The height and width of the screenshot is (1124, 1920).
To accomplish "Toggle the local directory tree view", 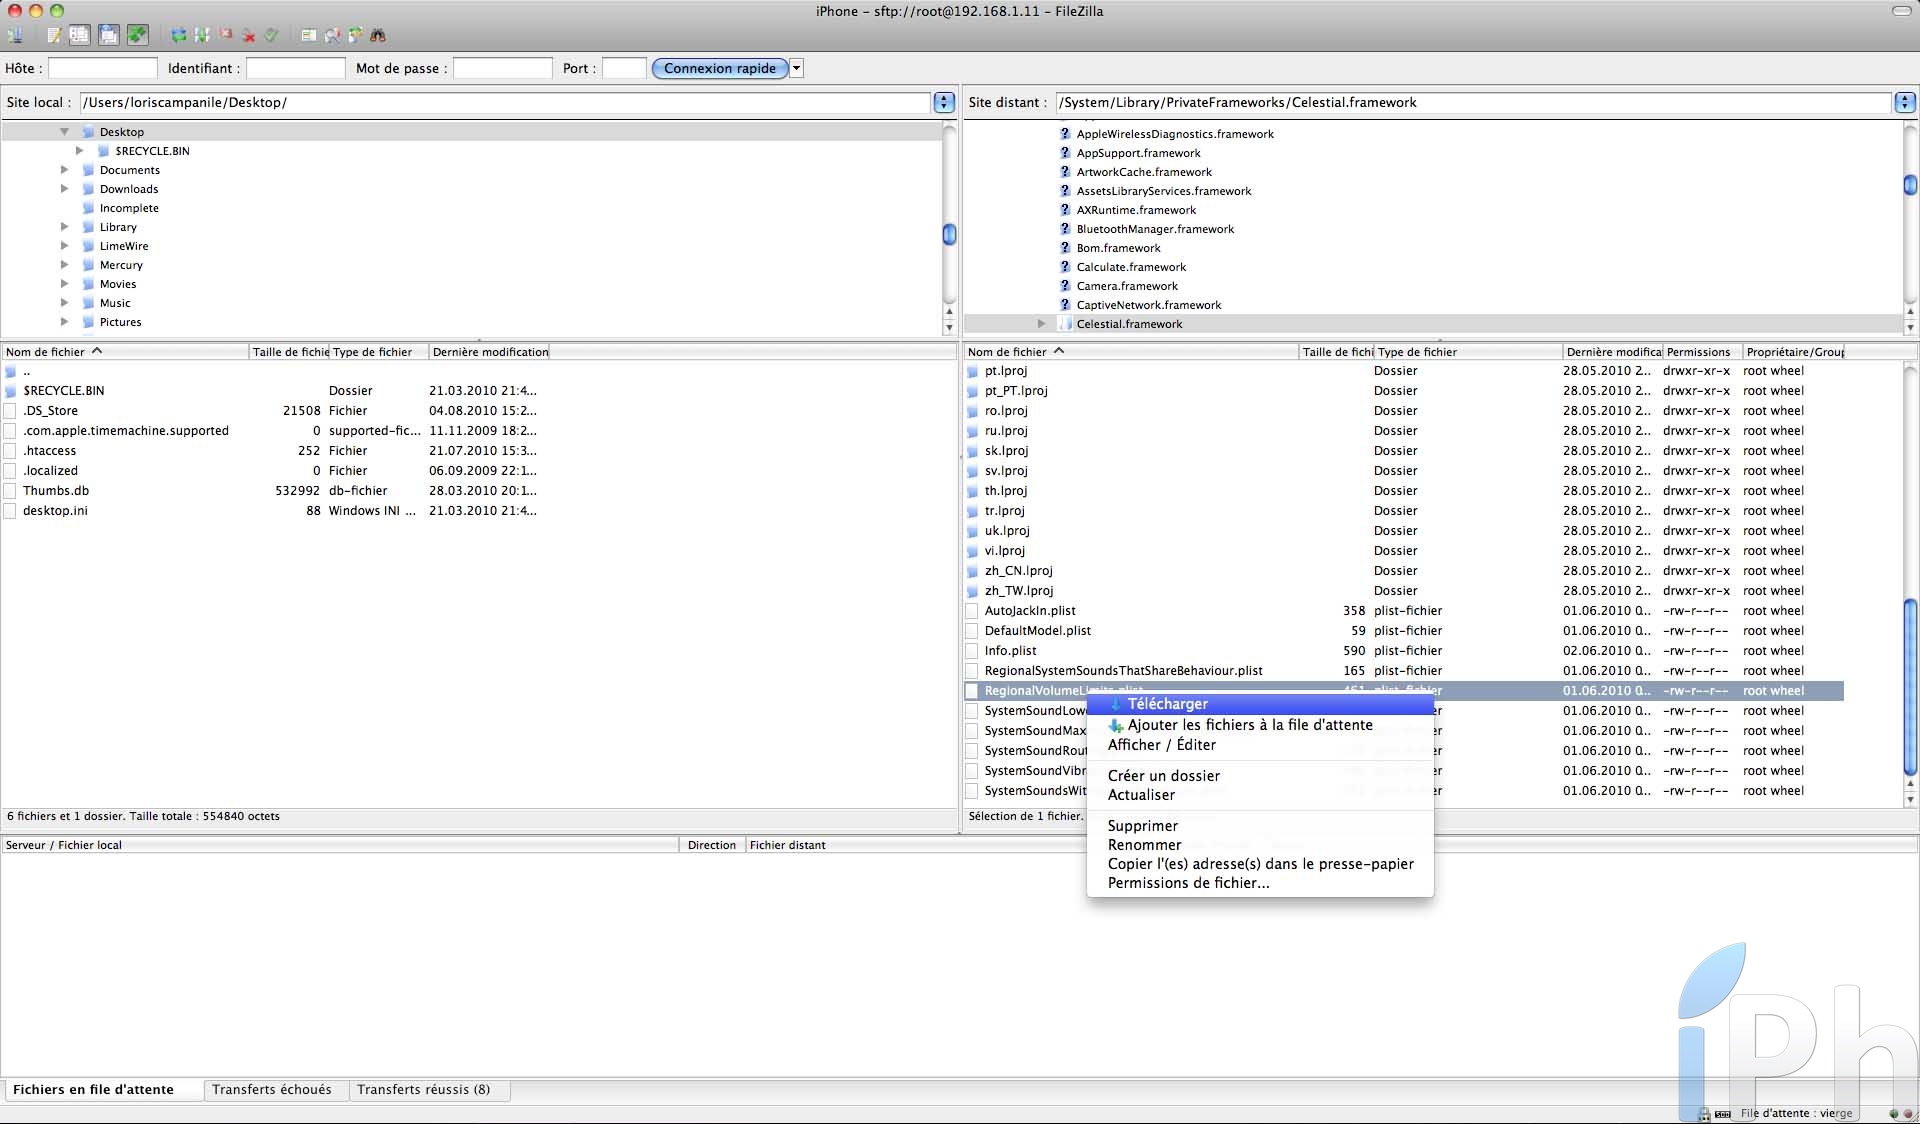I will pos(79,36).
